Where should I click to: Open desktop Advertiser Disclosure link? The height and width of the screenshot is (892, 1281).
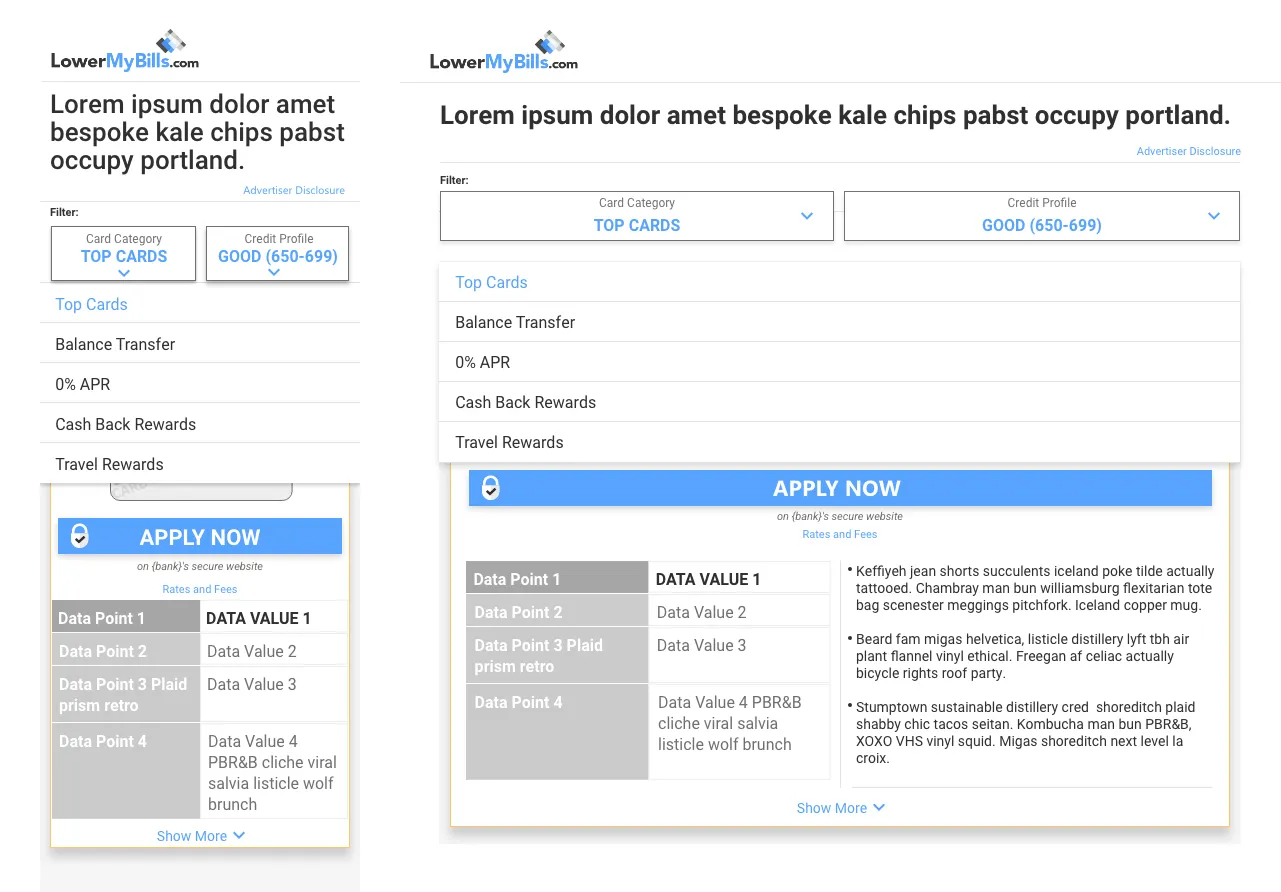click(1189, 151)
